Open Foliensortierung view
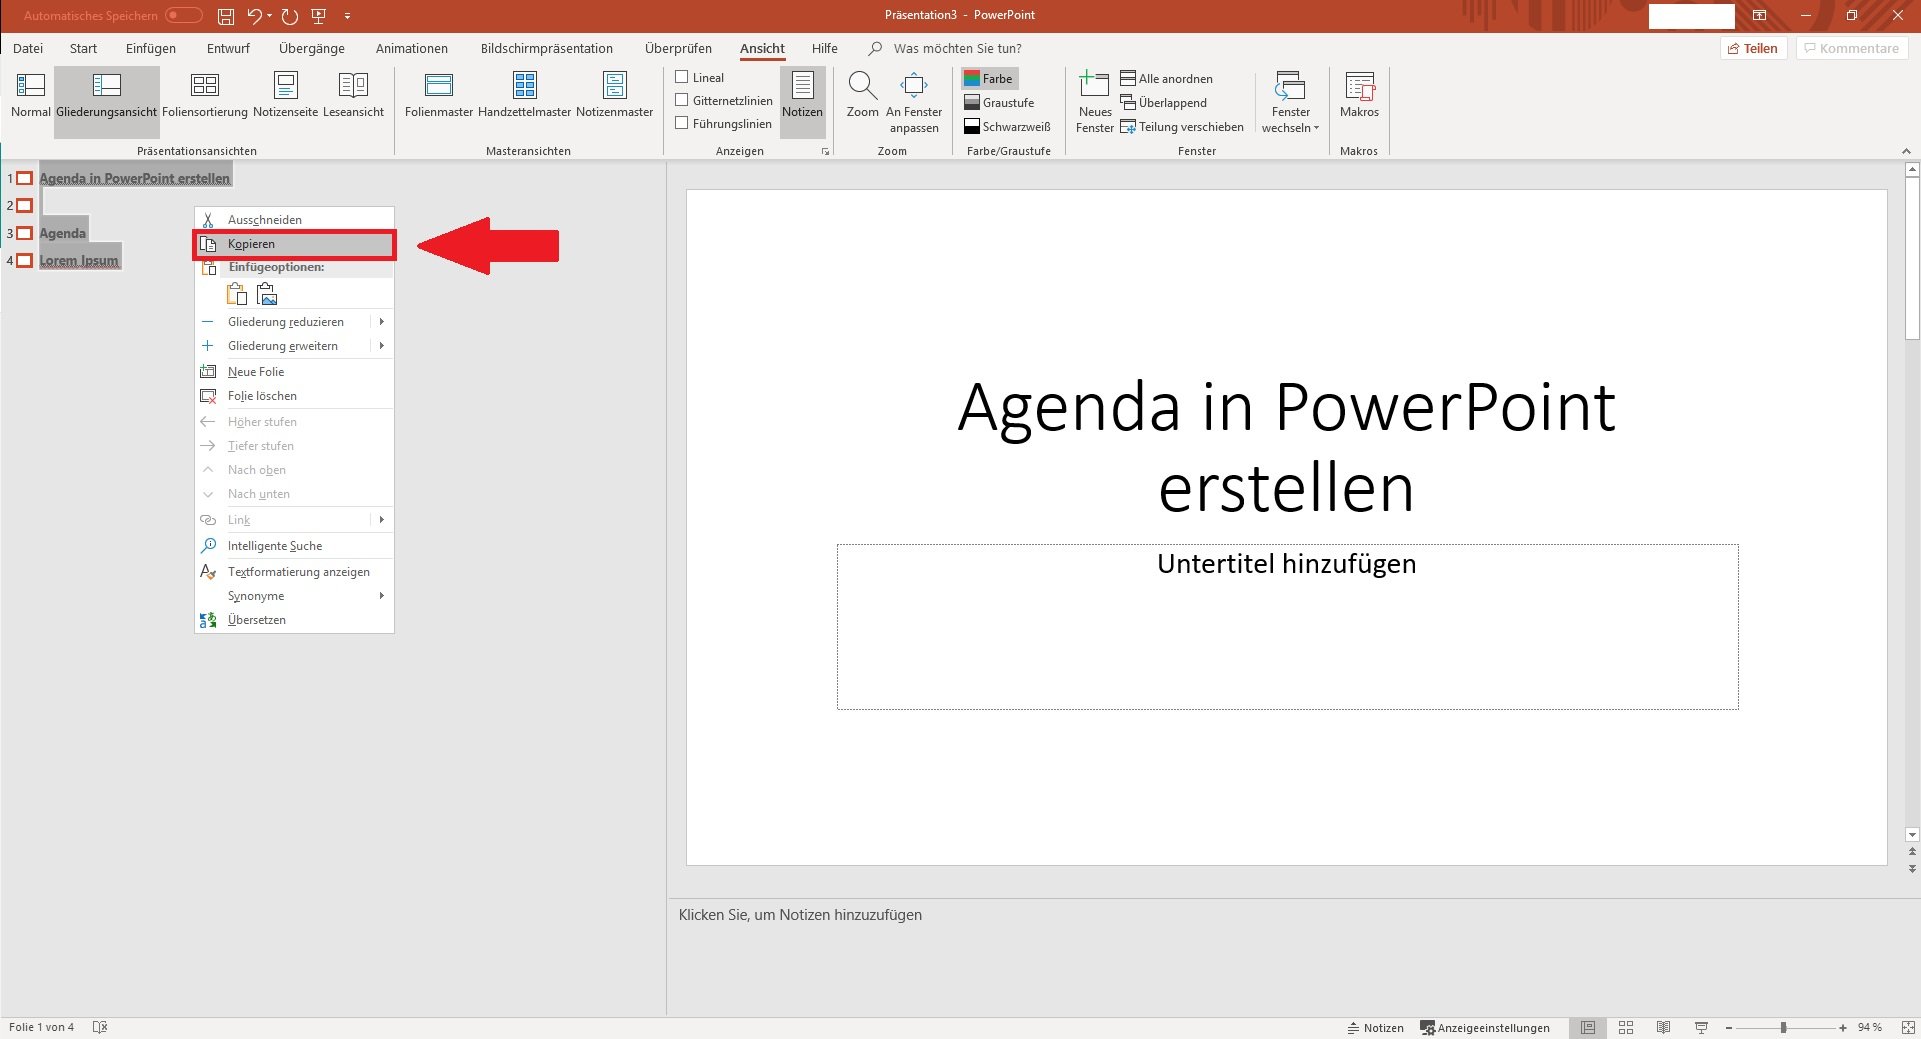The height and width of the screenshot is (1039, 1921). tap(205, 96)
